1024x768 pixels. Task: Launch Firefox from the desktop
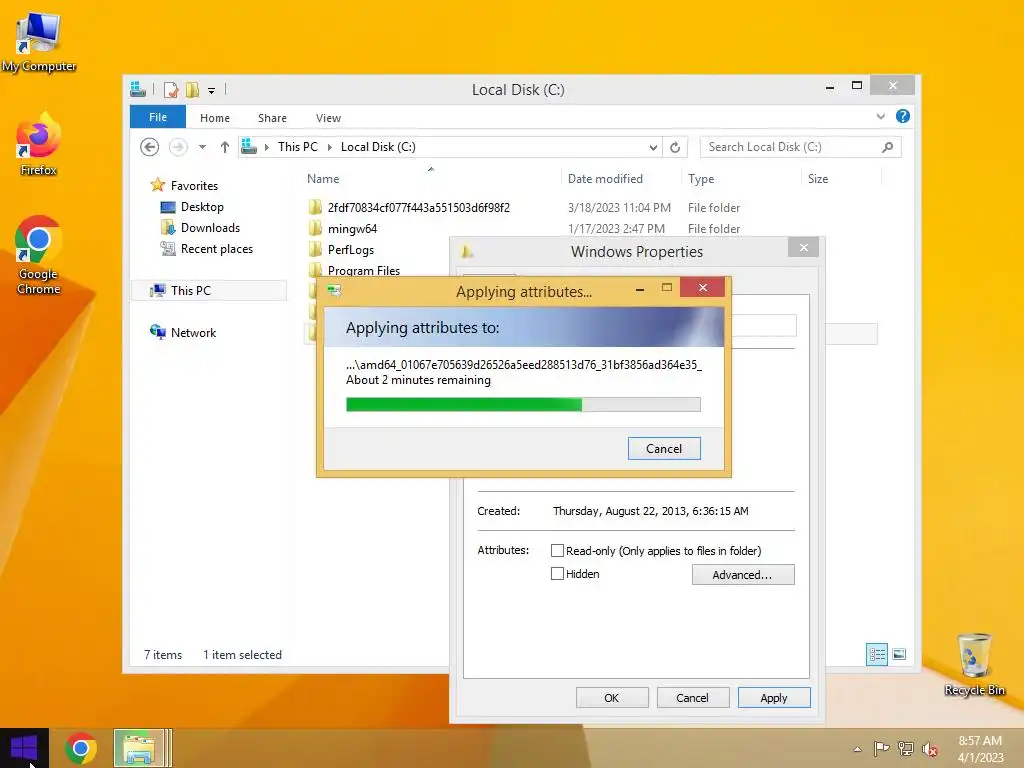39,144
